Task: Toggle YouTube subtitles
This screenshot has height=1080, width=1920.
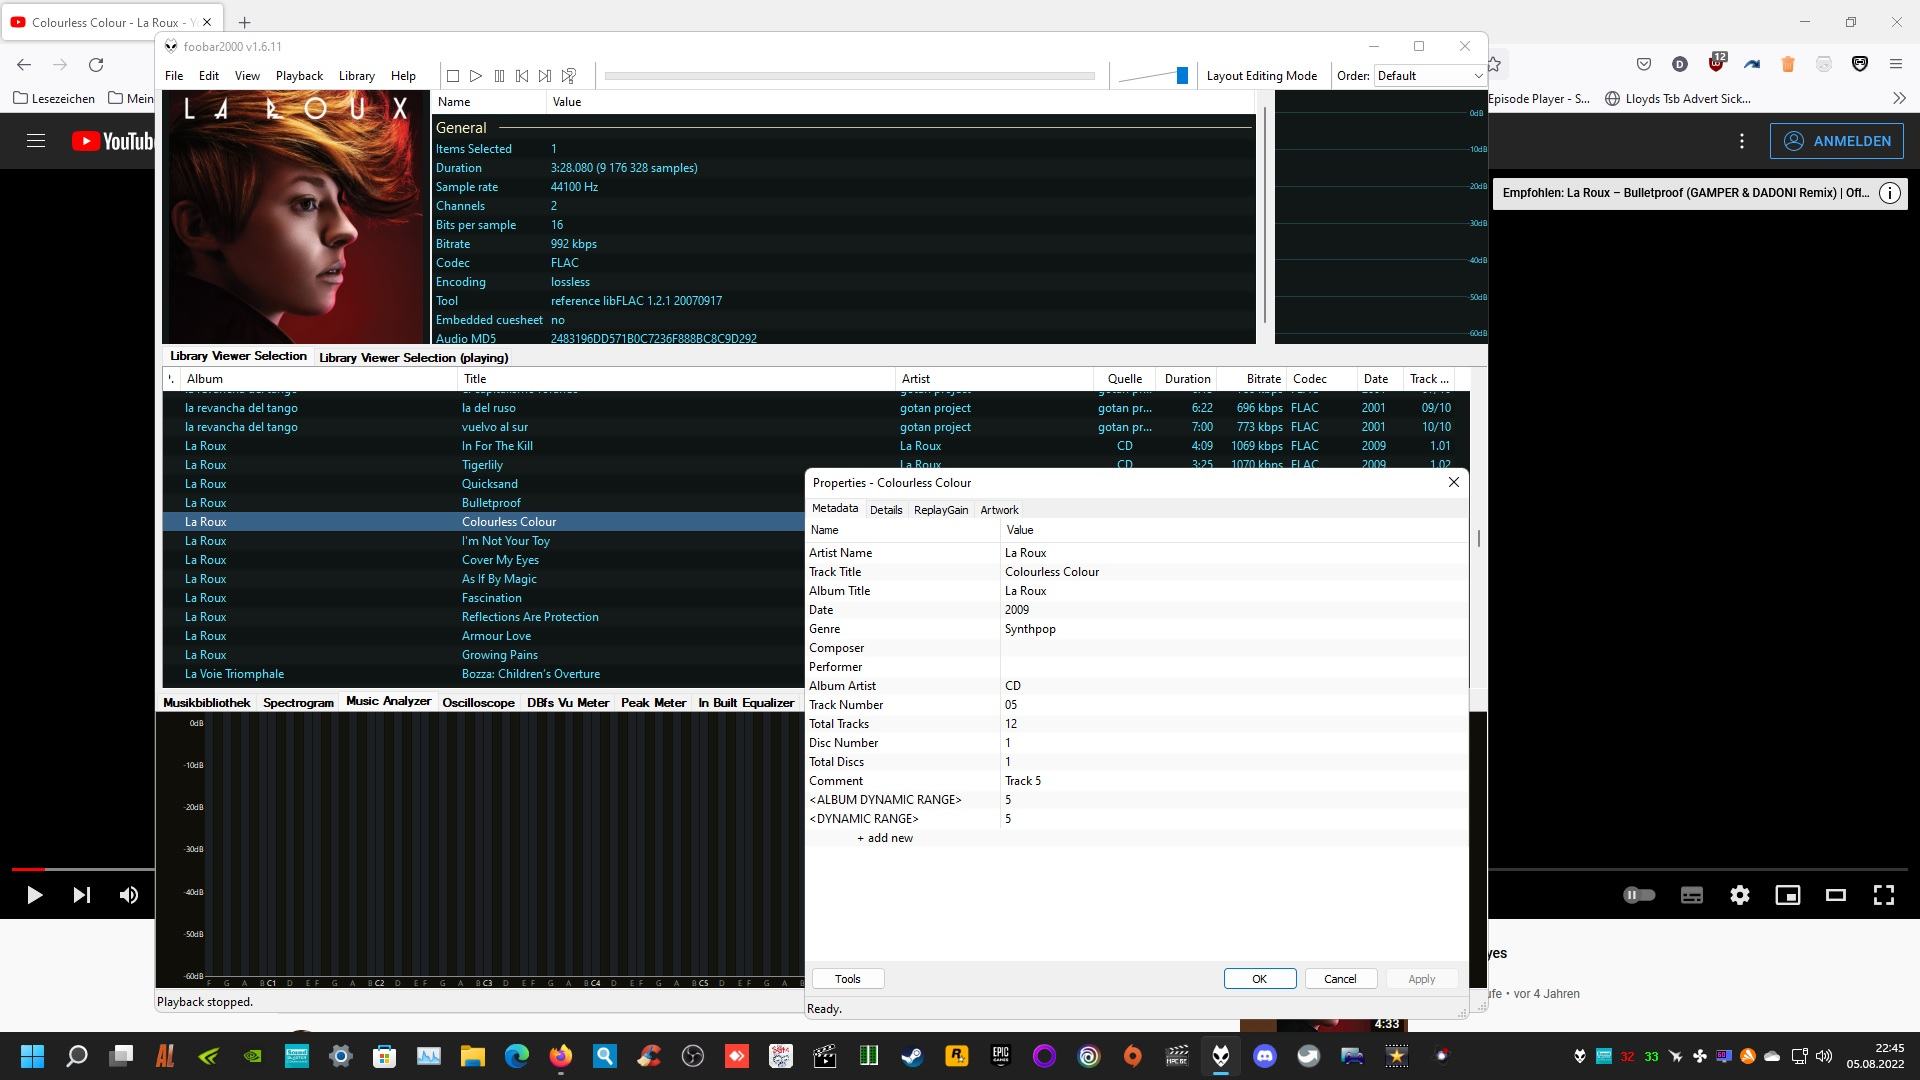Action: click(1692, 895)
